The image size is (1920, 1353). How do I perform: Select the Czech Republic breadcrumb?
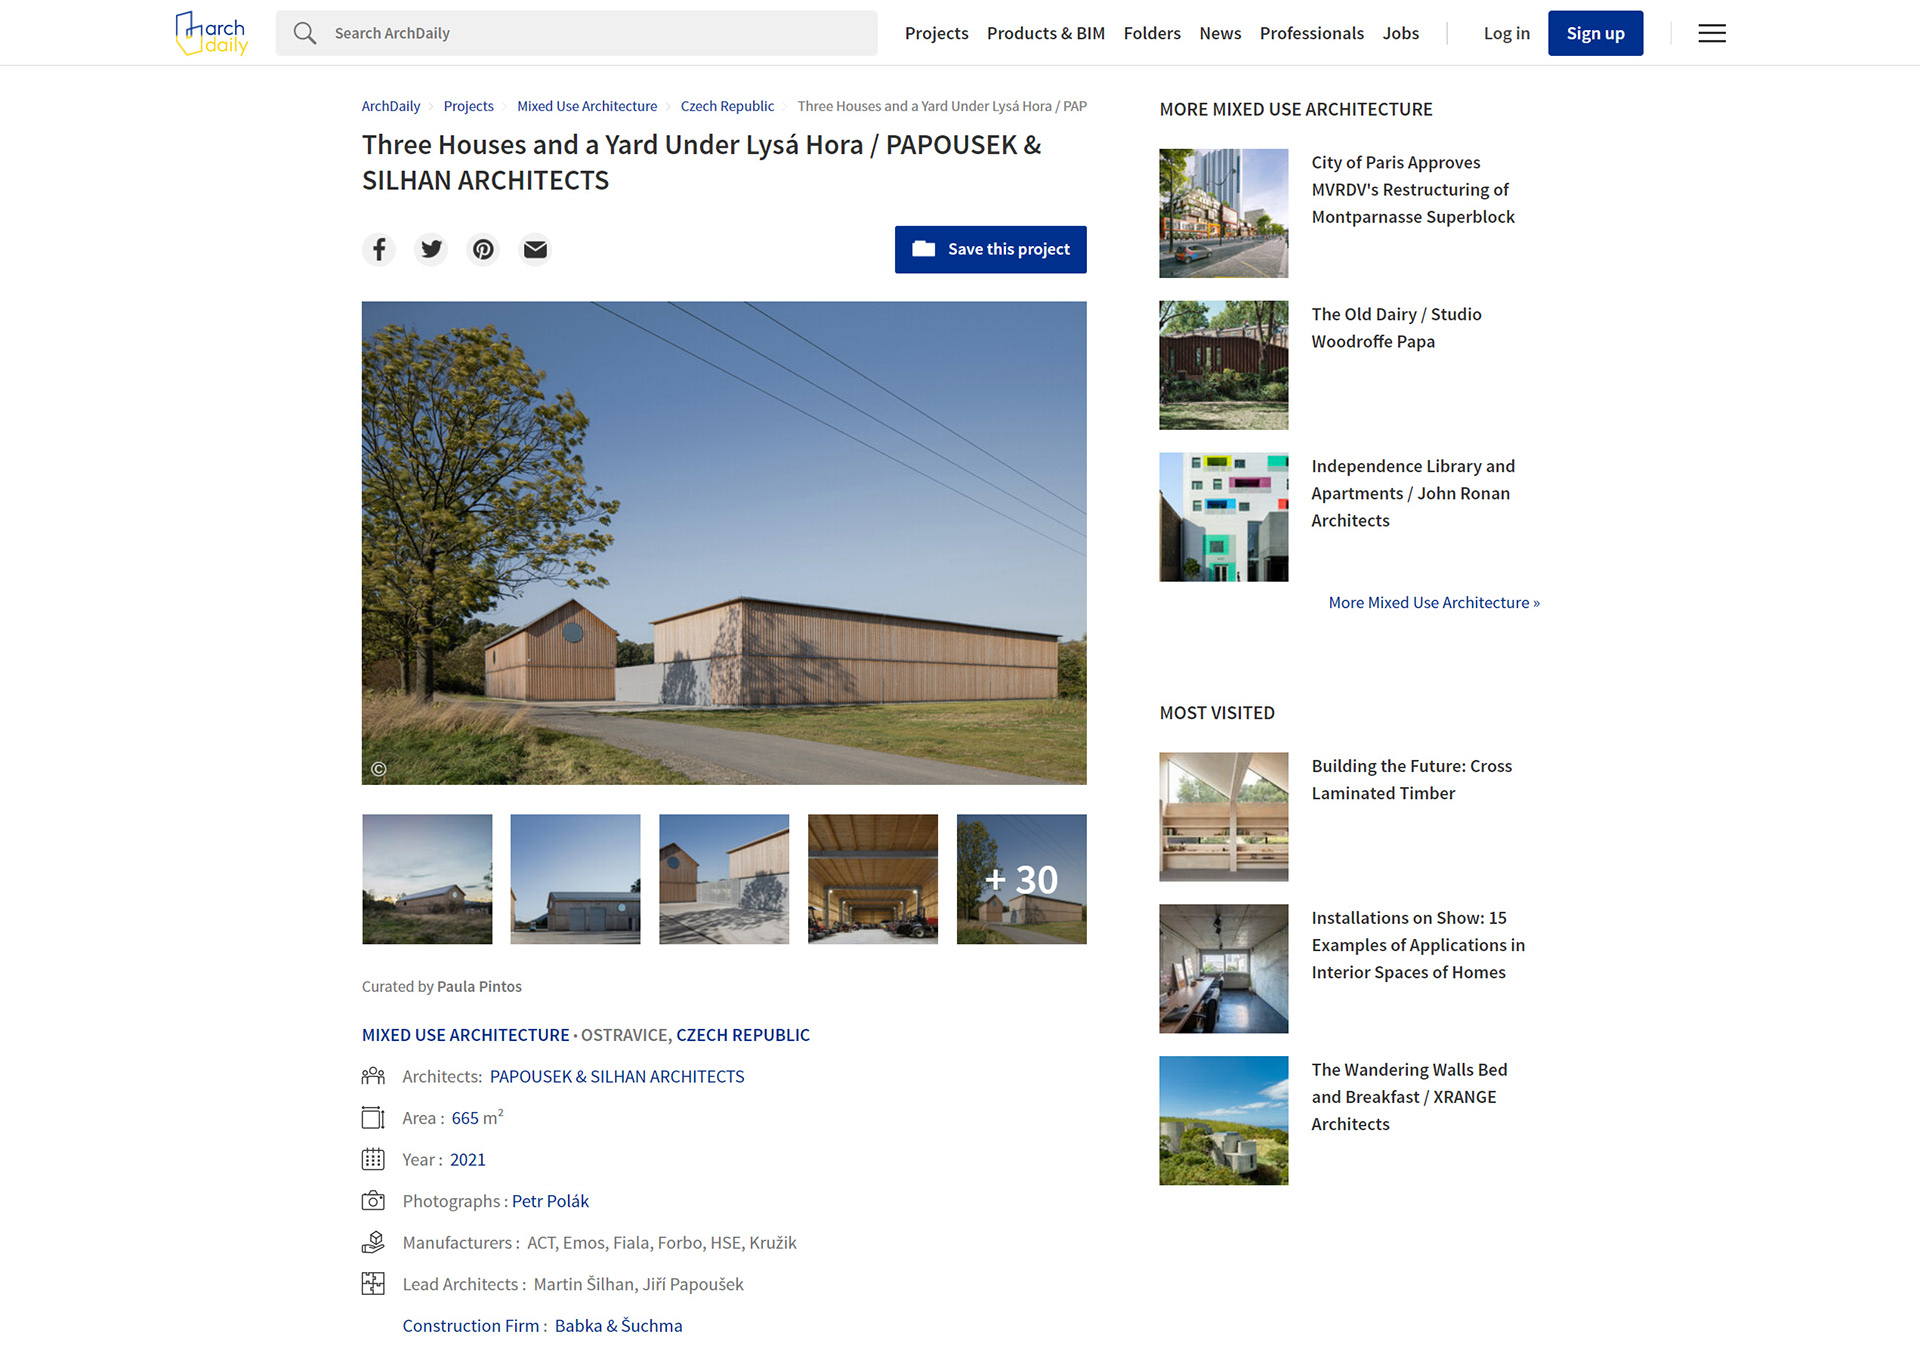(727, 106)
